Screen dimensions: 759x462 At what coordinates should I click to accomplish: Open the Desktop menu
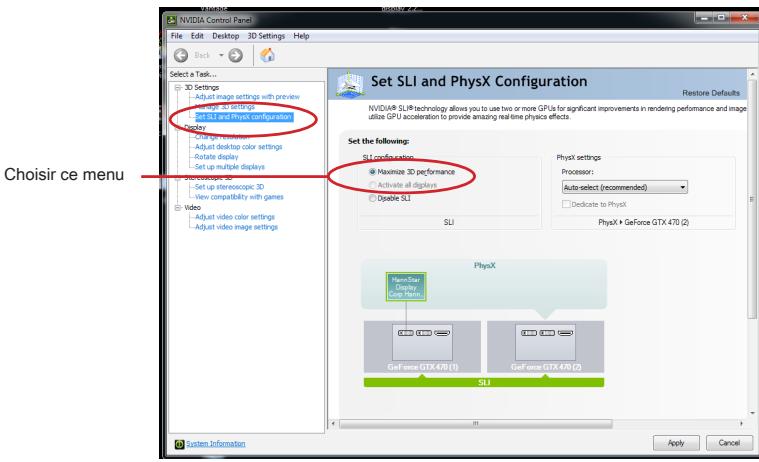point(226,36)
